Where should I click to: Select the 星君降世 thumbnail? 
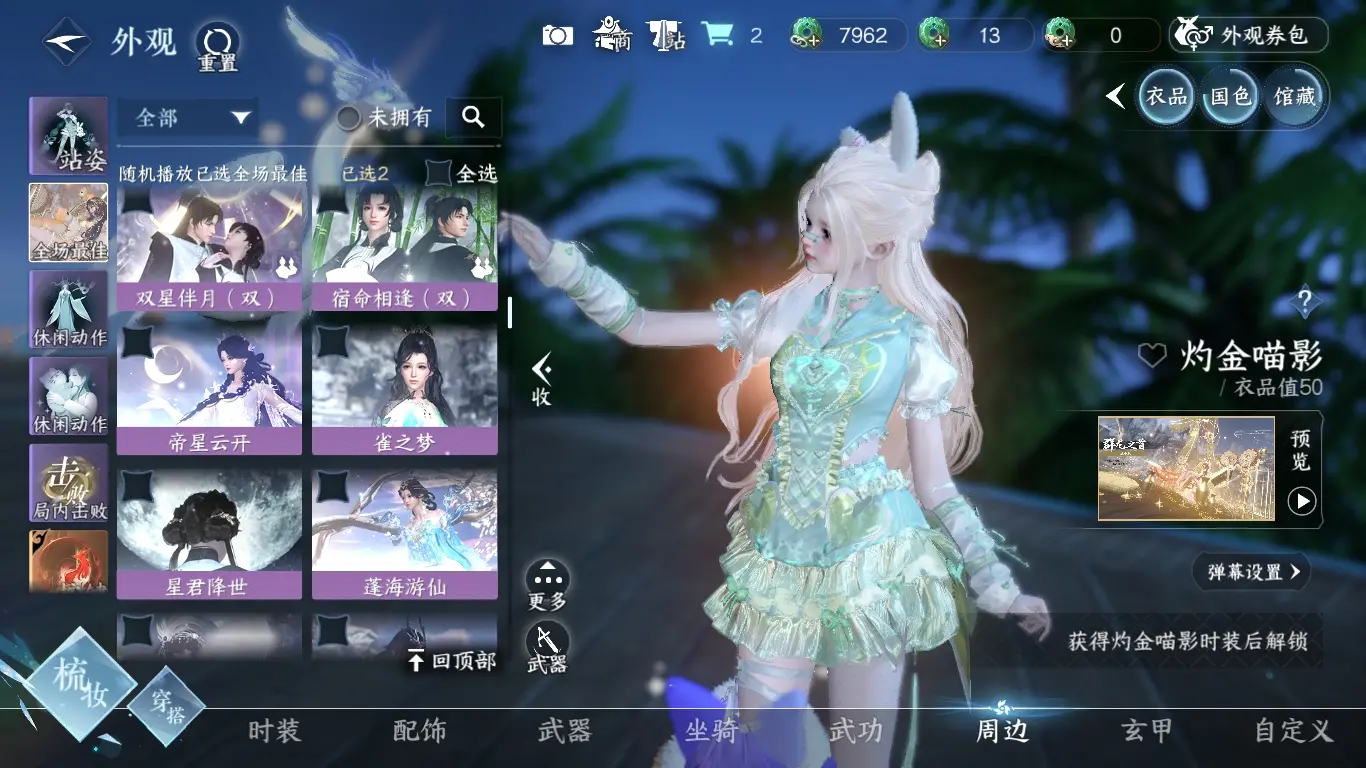[x=209, y=534]
